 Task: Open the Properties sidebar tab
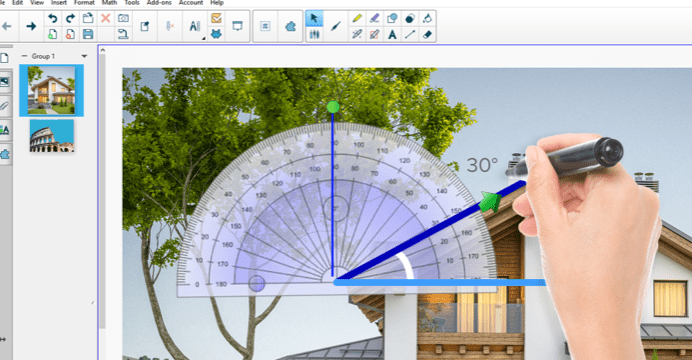point(5,130)
